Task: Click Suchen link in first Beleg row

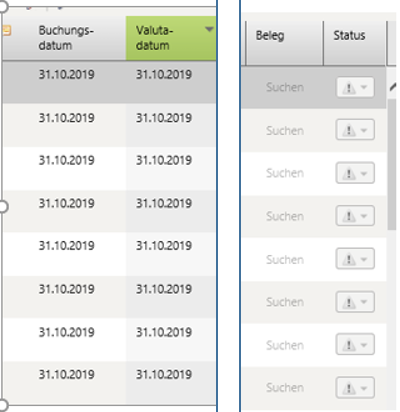Action: click(x=285, y=87)
